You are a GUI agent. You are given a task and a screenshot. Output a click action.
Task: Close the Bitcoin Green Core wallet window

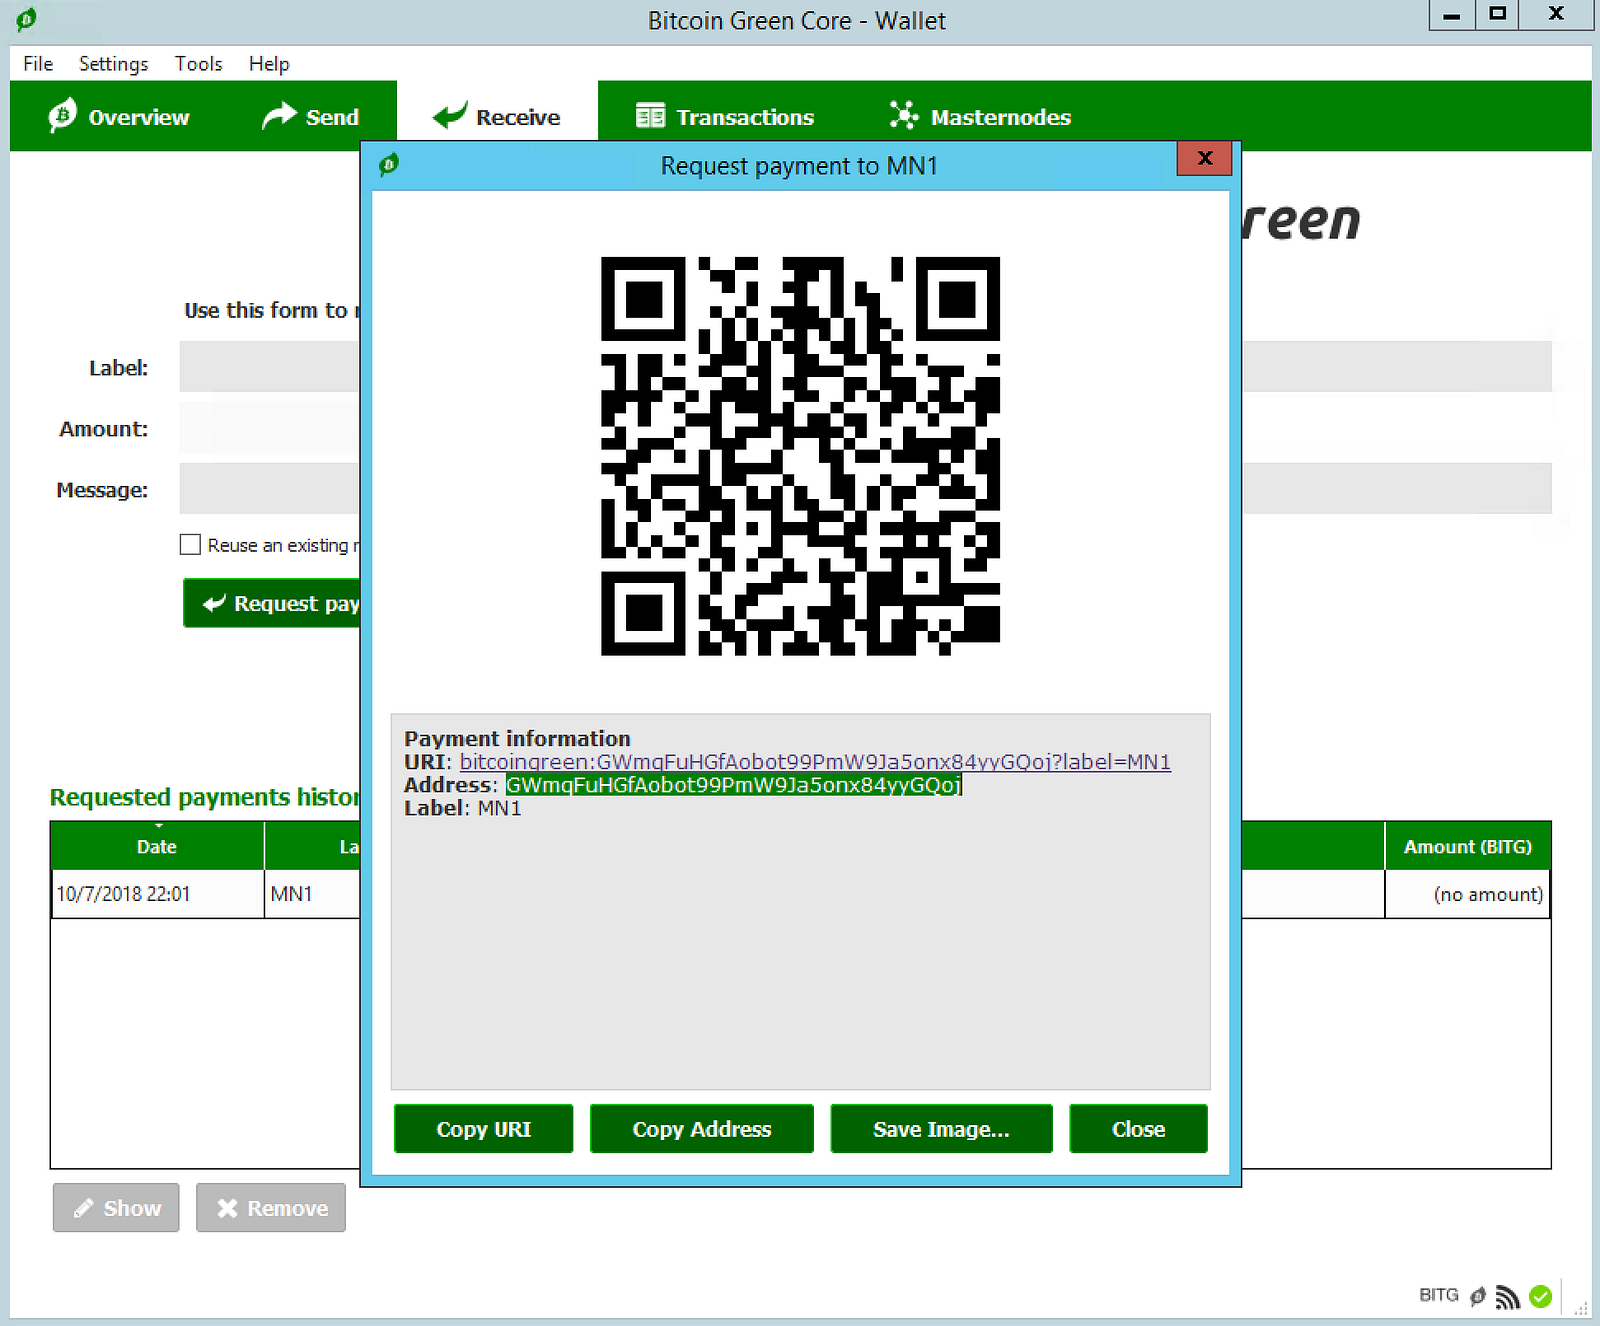[x=1556, y=15]
